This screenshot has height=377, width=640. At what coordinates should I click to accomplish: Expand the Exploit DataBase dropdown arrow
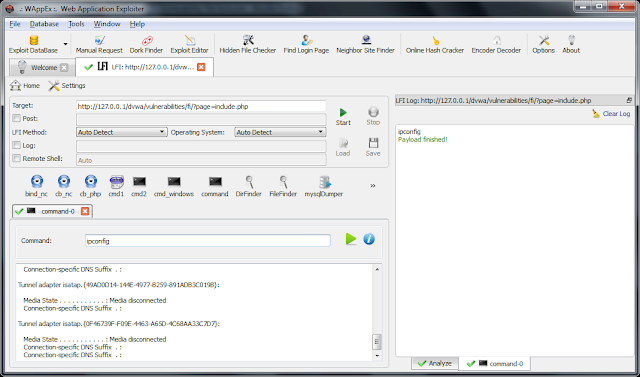coord(65,44)
